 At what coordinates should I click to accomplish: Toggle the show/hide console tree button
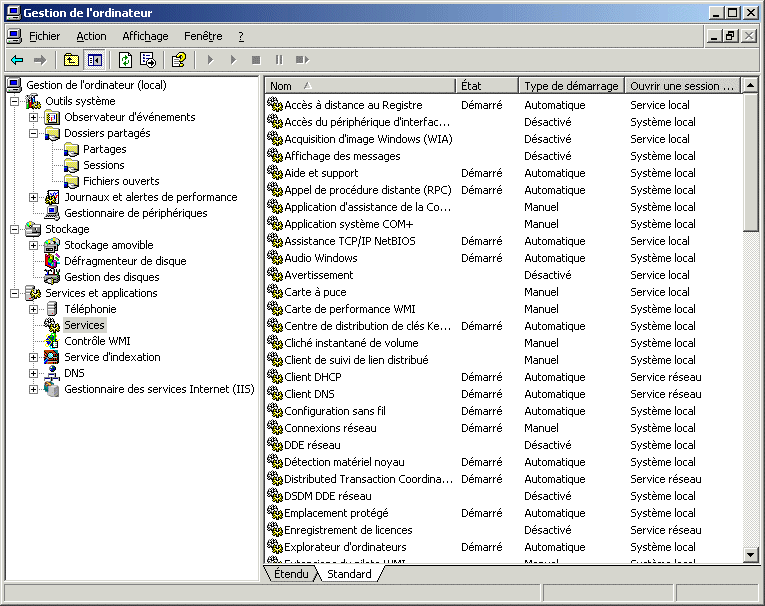(94, 60)
